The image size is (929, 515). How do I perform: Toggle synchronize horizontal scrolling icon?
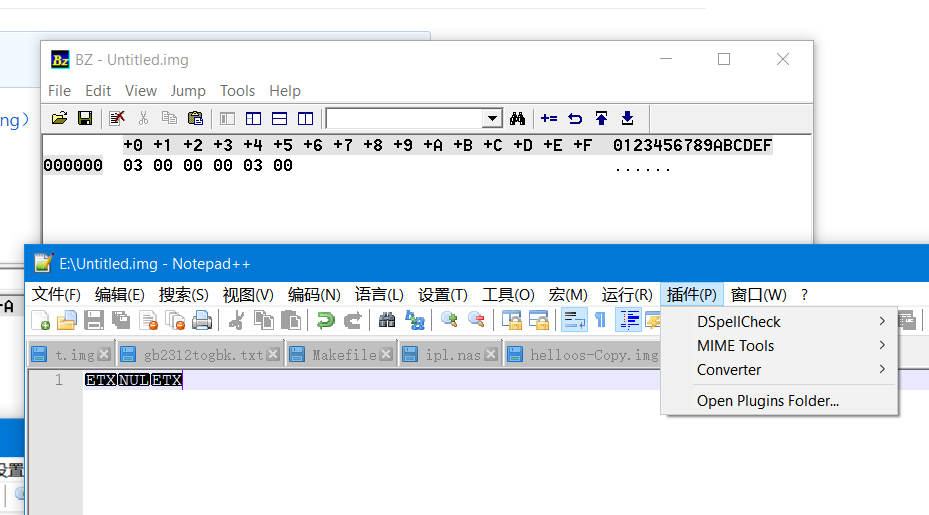[539, 321]
